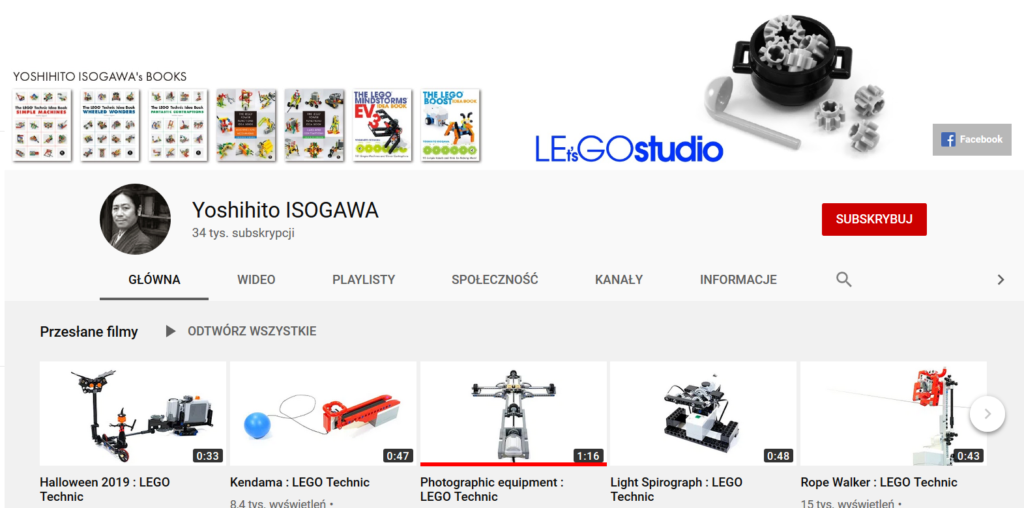The width and height of the screenshot is (1024, 508).
Task: Click 34 tys. subskrypcji text
Action: 243,232
